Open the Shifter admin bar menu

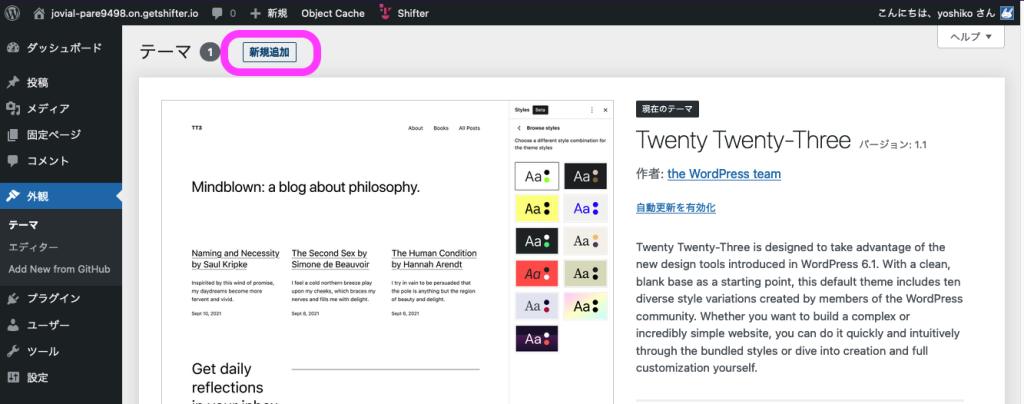(404, 13)
